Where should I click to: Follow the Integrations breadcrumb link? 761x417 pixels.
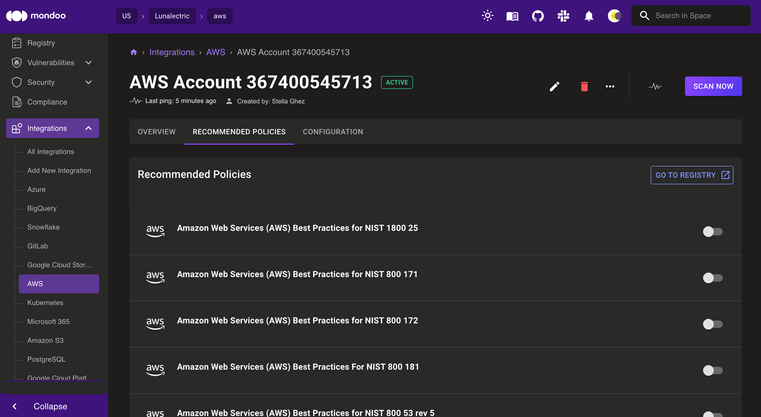[x=172, y=52]
